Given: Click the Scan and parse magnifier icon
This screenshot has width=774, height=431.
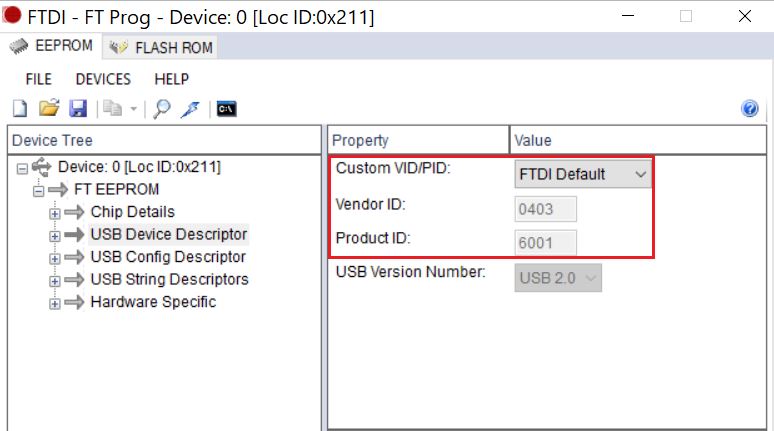Looking at the screenshot, I should pyautogui.click(x=161, y=109).
